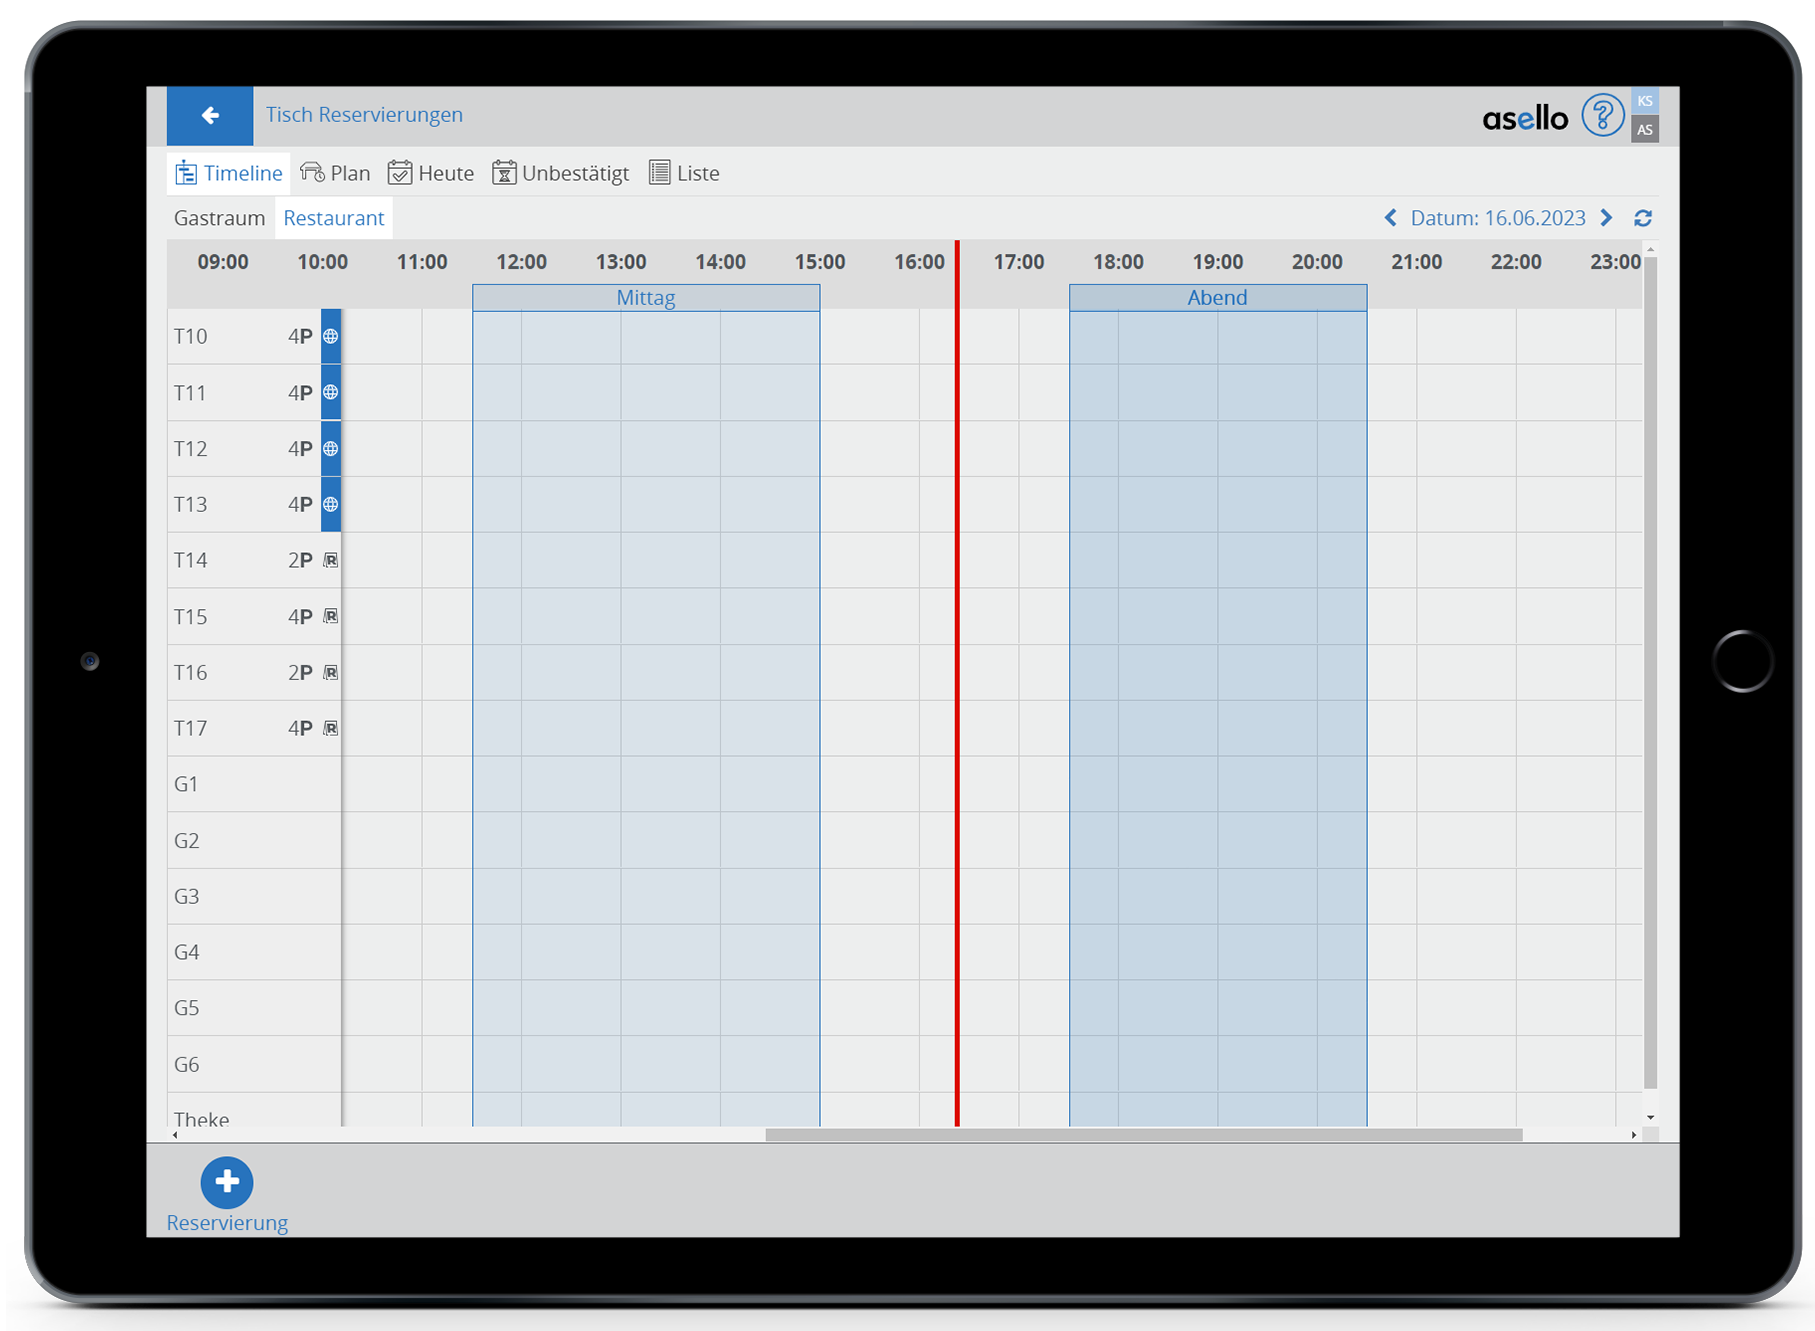
Task: Select the AS user badge
Action: 1644,130
